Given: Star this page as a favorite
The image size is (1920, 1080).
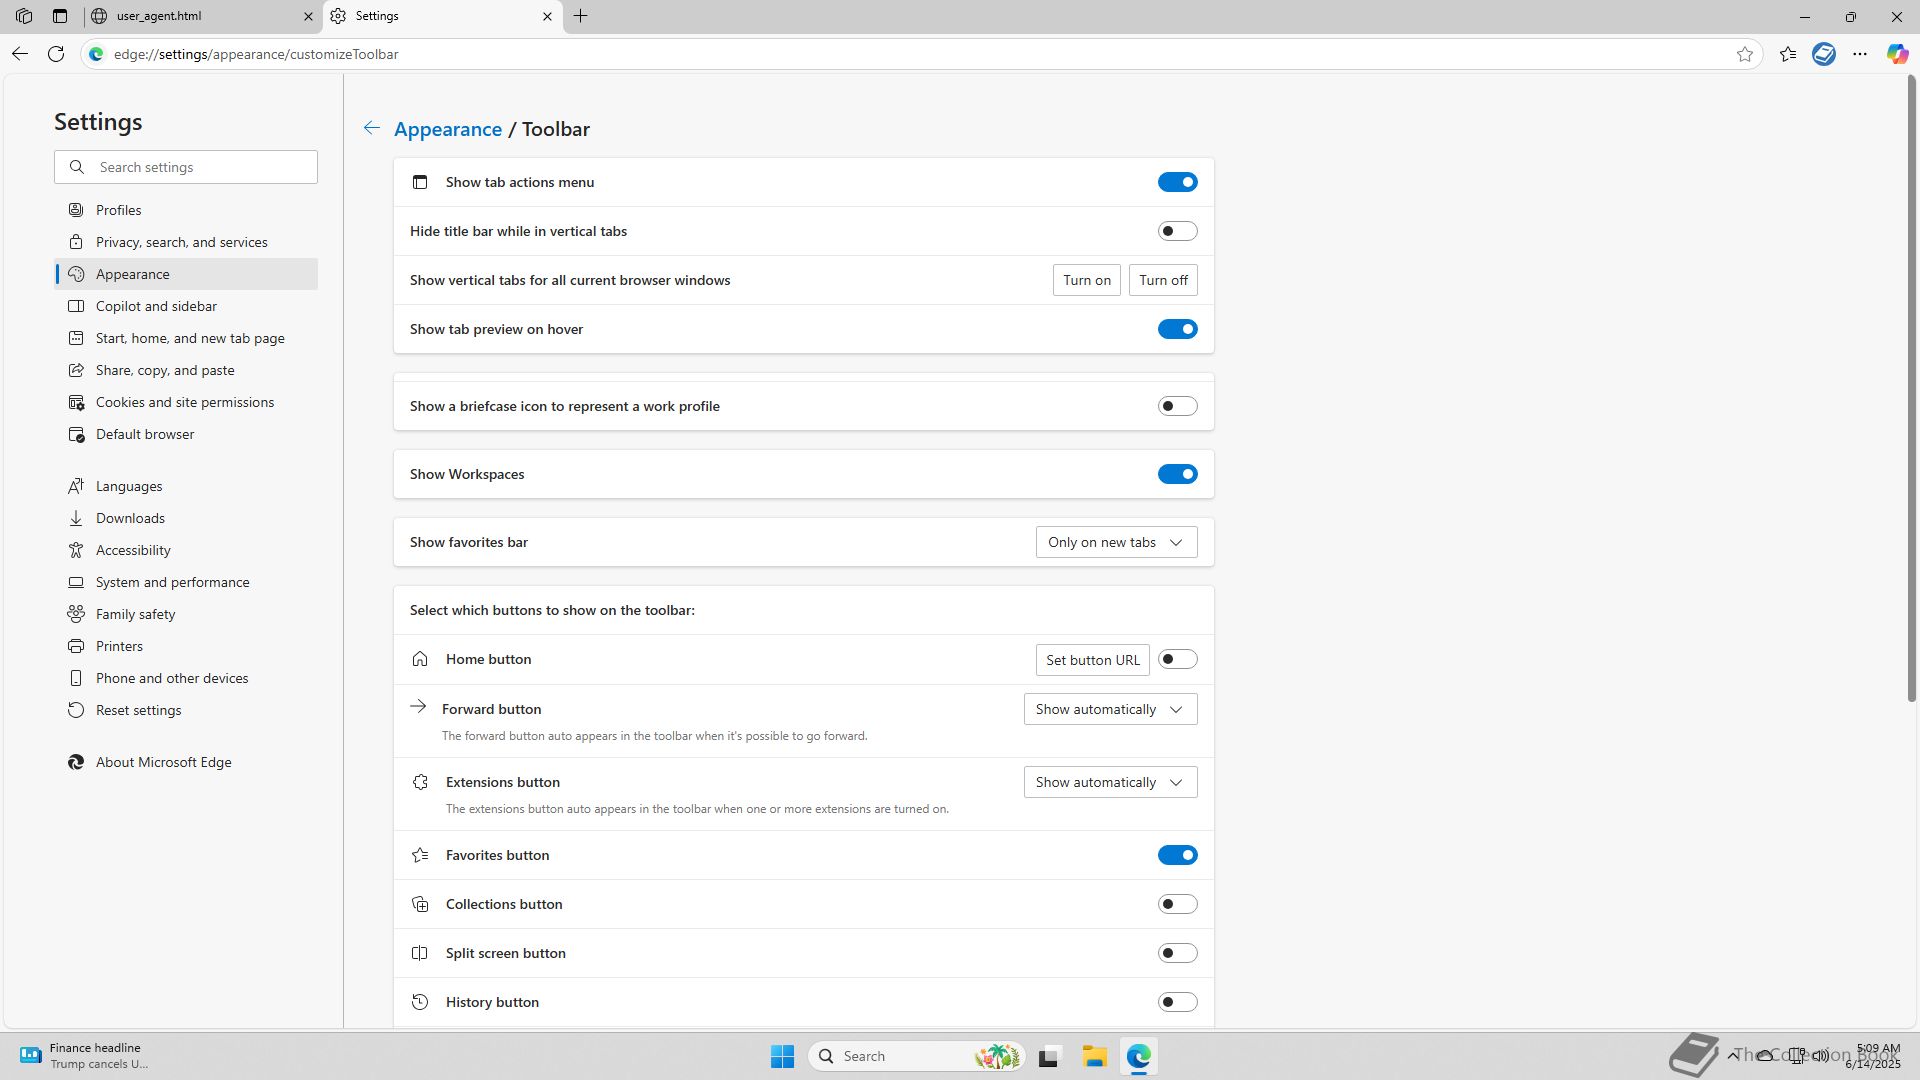Looking at the screenshot, I should tap(1745, 54).
